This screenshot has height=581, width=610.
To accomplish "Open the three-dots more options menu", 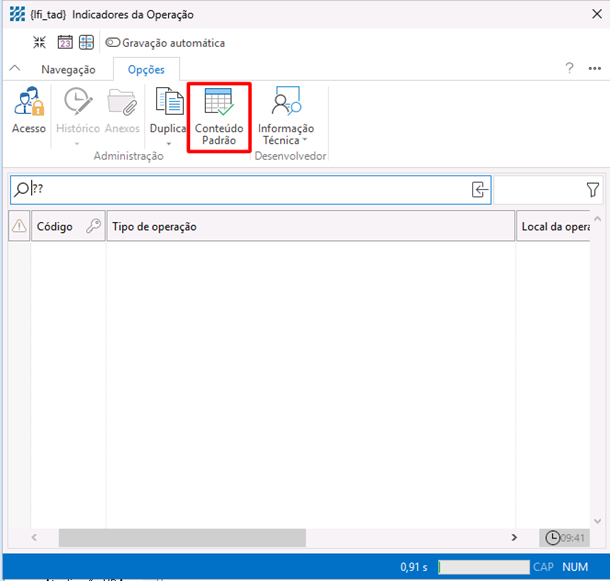I will (x=594, y=69).
